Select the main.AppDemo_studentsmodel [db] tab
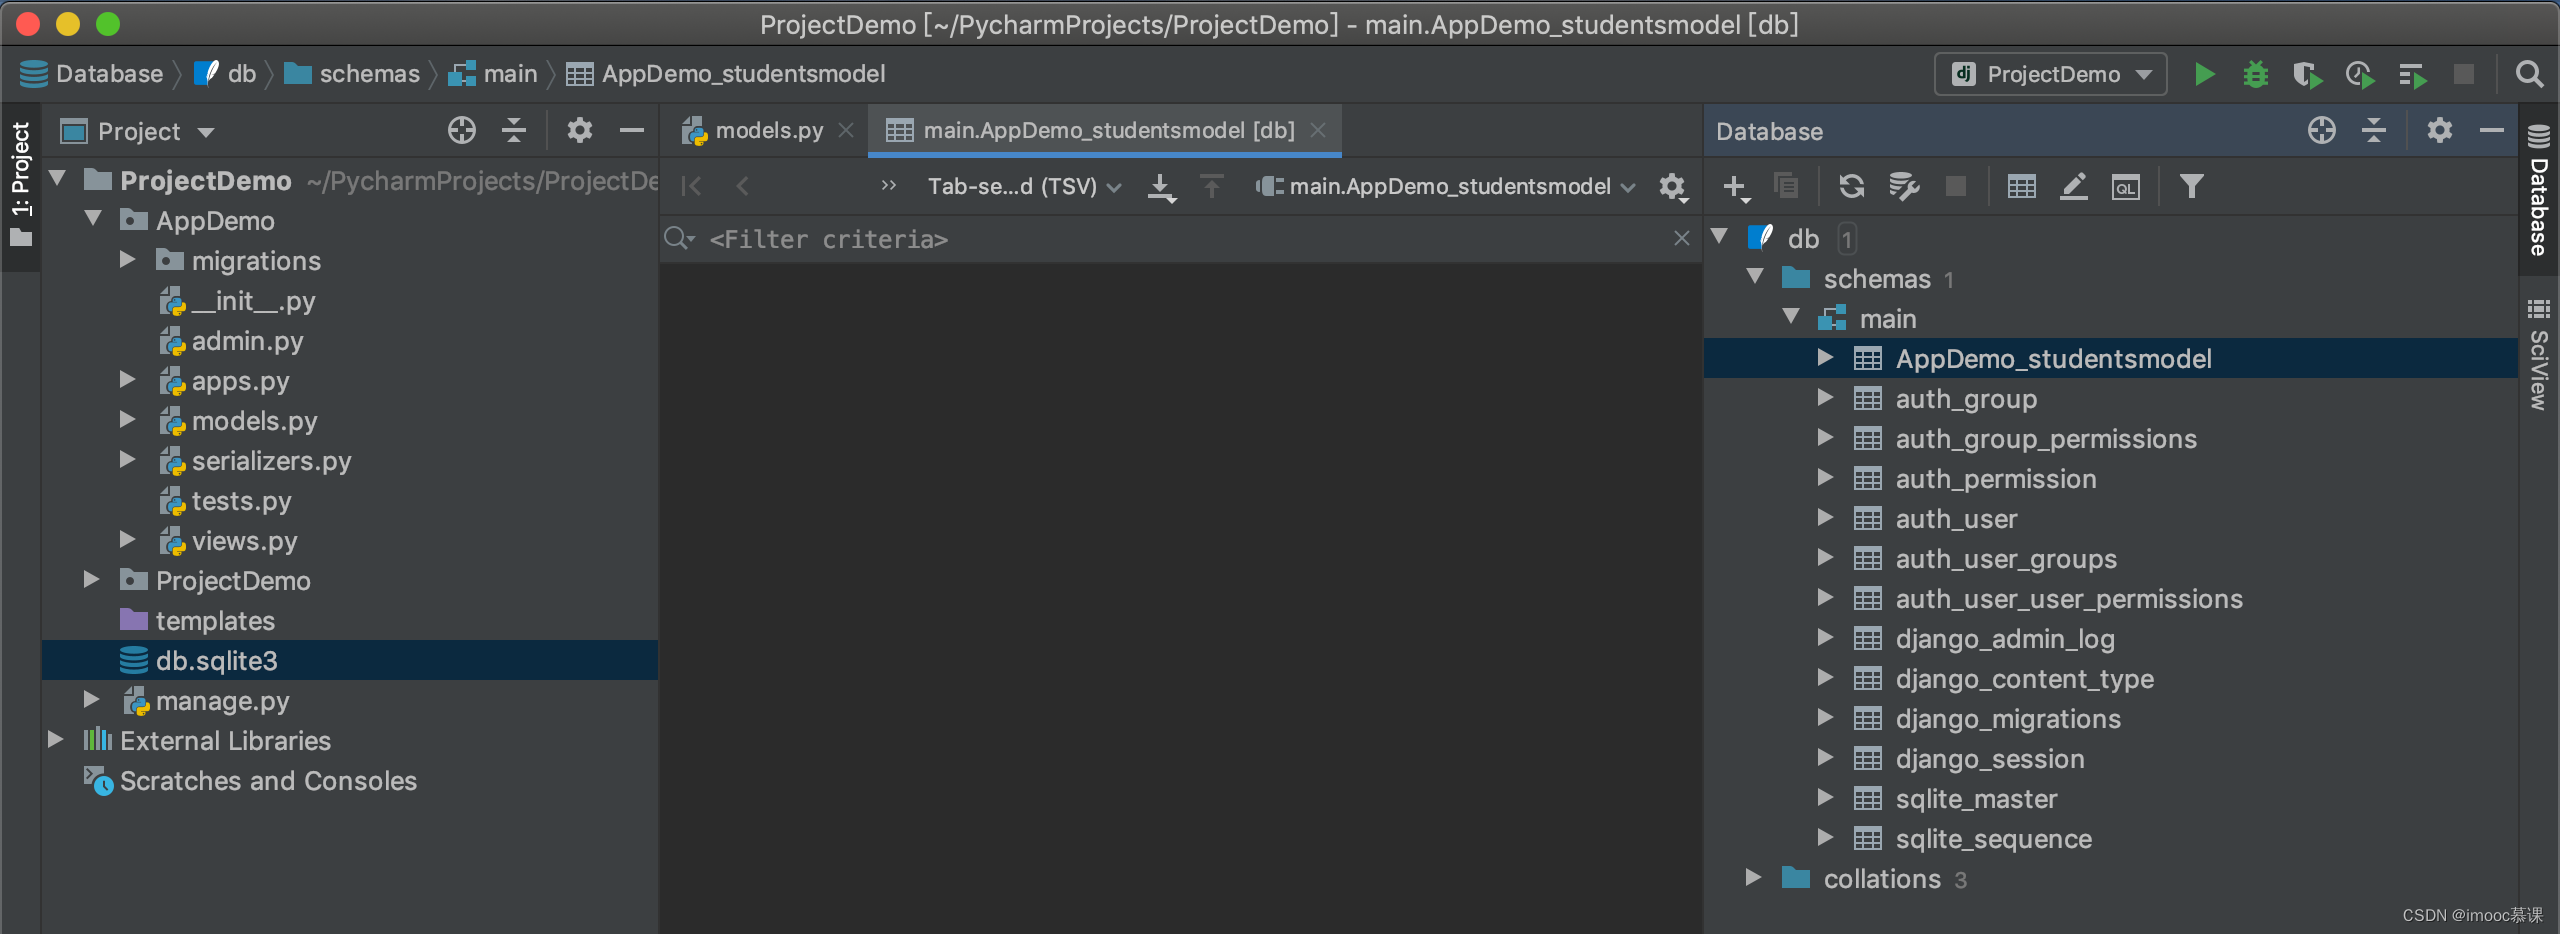 (1100, 130)
